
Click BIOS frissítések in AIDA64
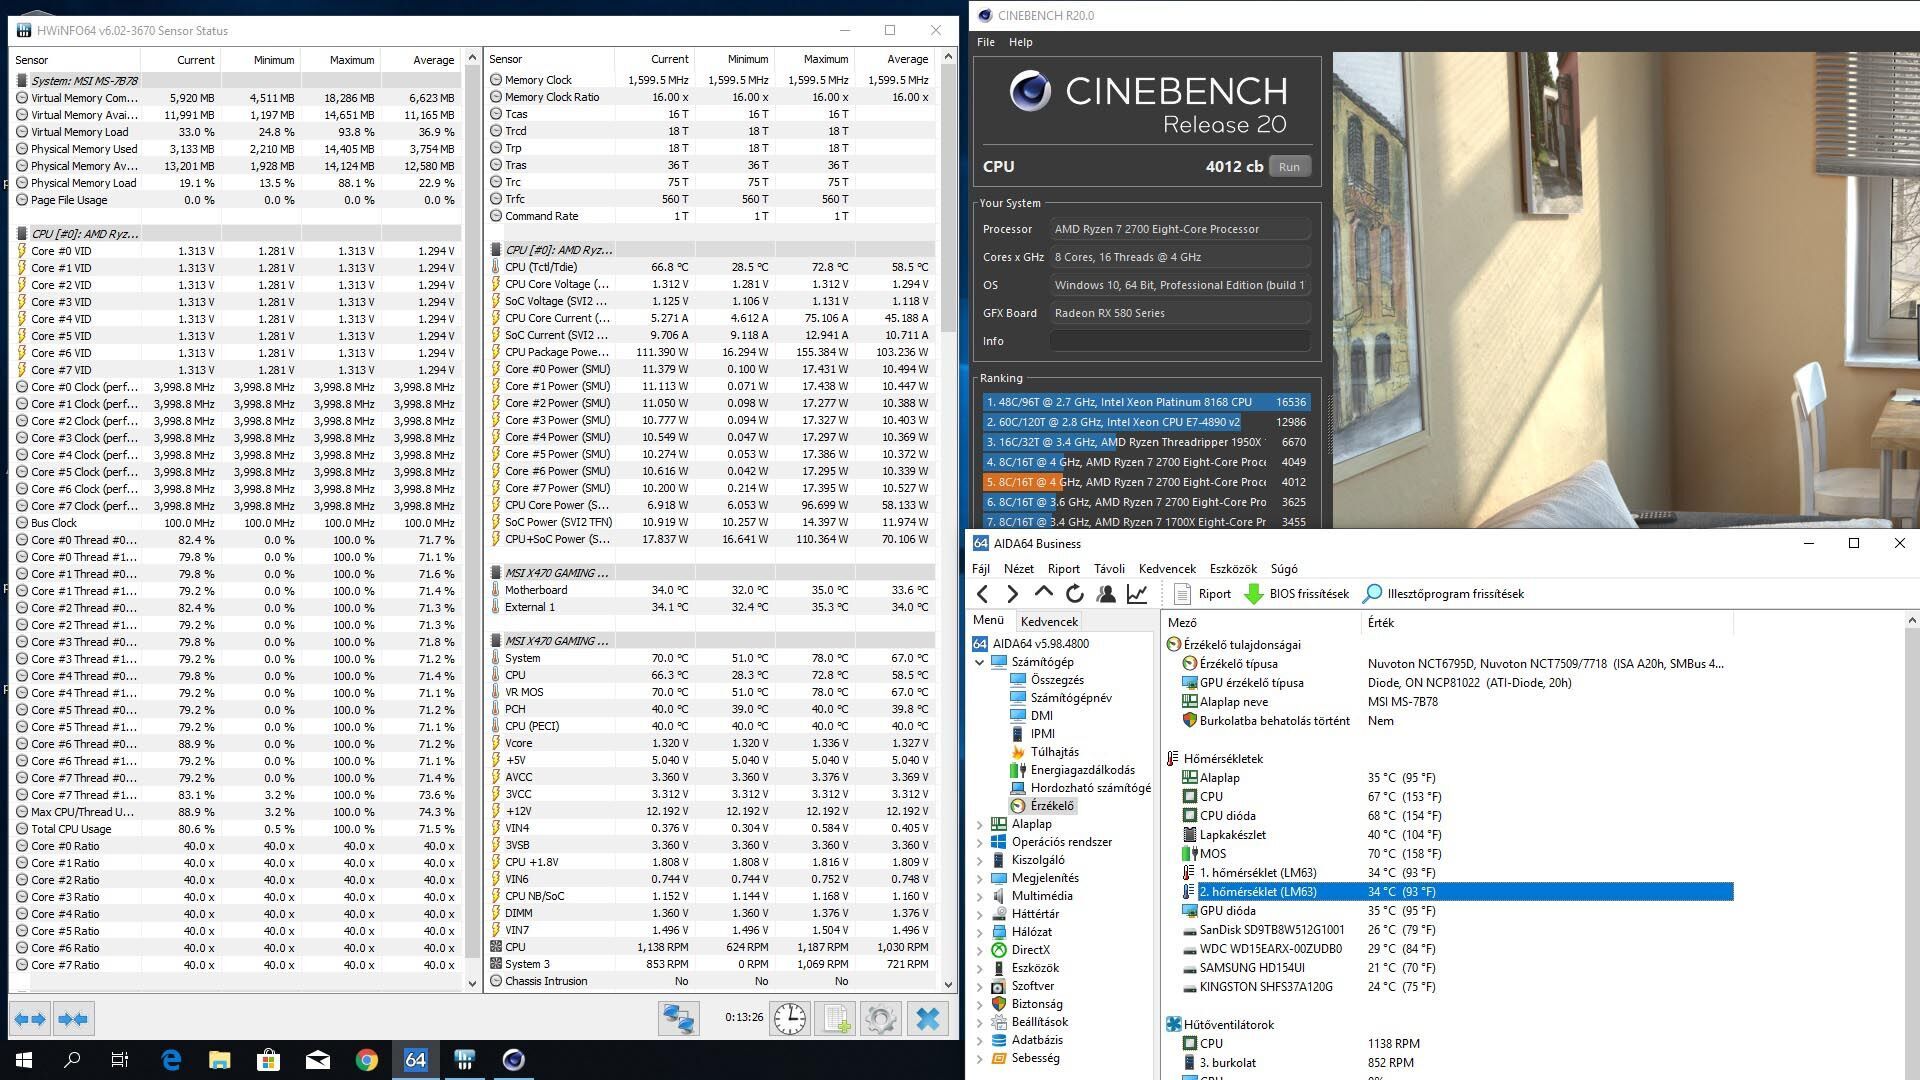1297,594
